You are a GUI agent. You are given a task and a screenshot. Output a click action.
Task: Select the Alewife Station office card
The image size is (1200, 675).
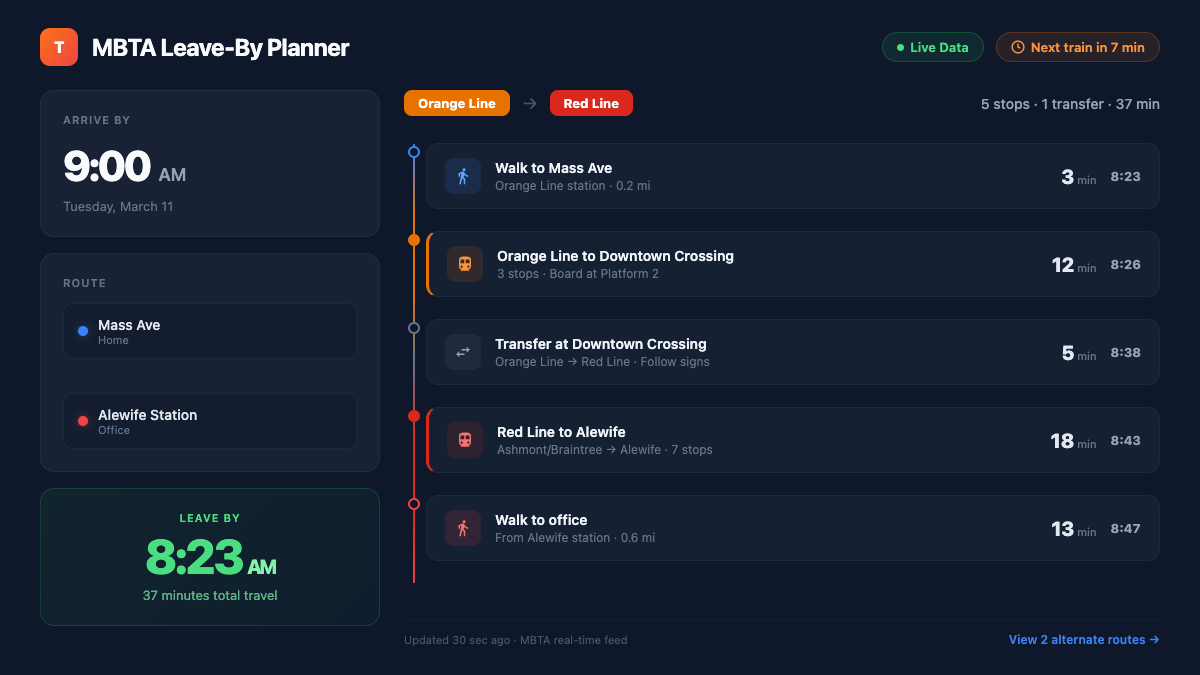[210, 421]
